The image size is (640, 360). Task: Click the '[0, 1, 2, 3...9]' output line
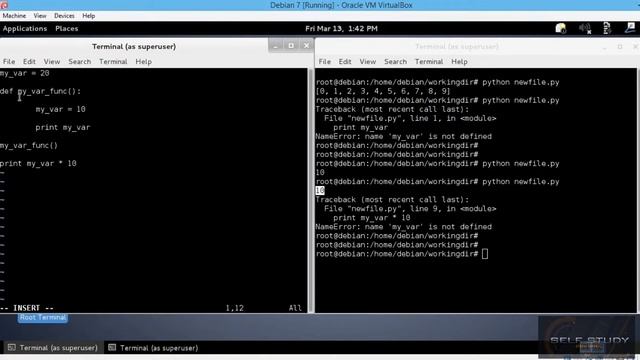[x=383, y=91]
